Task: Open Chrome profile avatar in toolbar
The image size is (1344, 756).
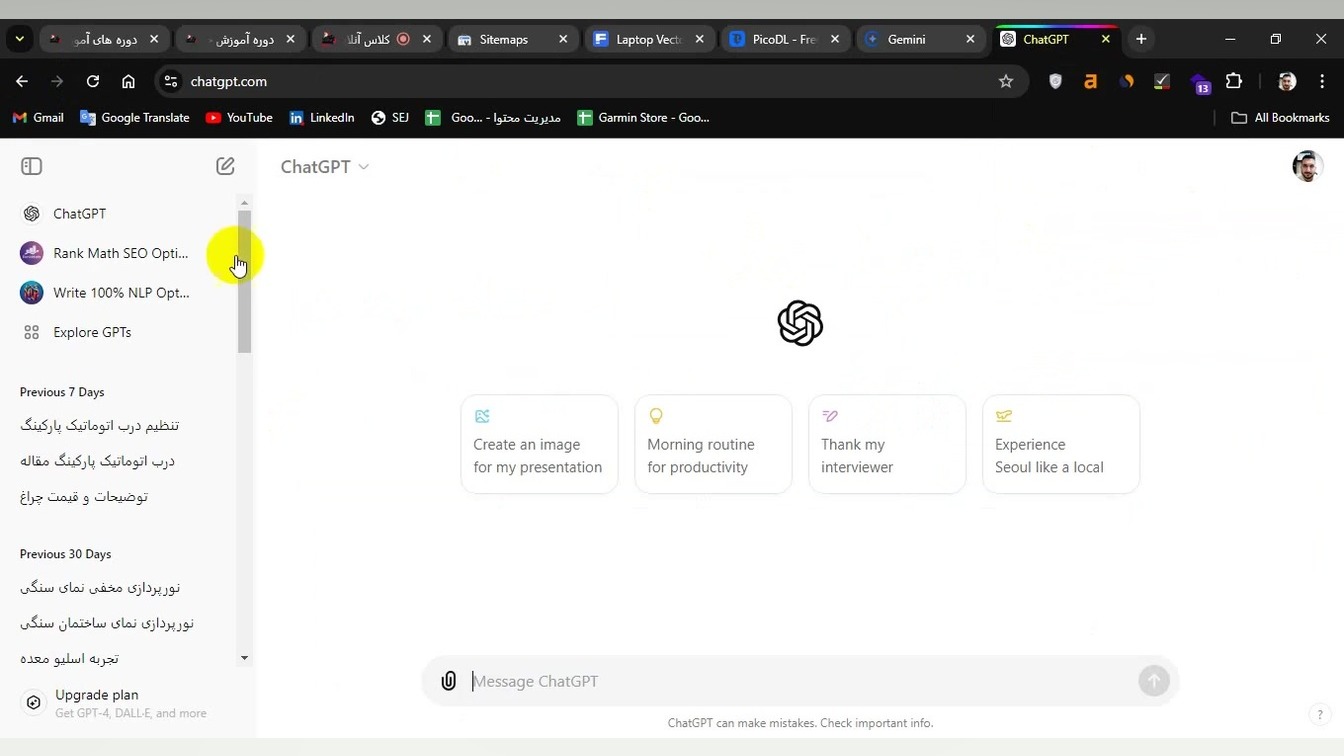Action: point(1287,81)
